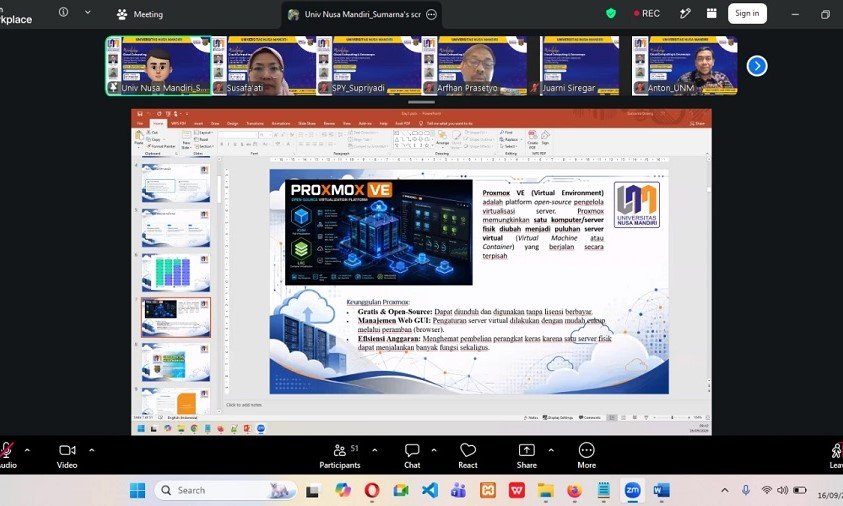
Task: Open the More menu
Action: point(587,455)
